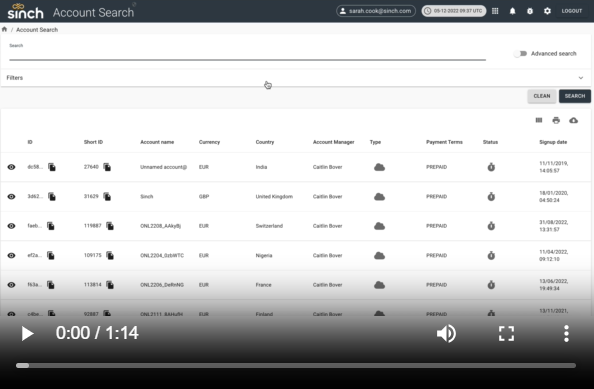
Task: View the Sinch account via eye icon
Action: (x=11, y=197)
